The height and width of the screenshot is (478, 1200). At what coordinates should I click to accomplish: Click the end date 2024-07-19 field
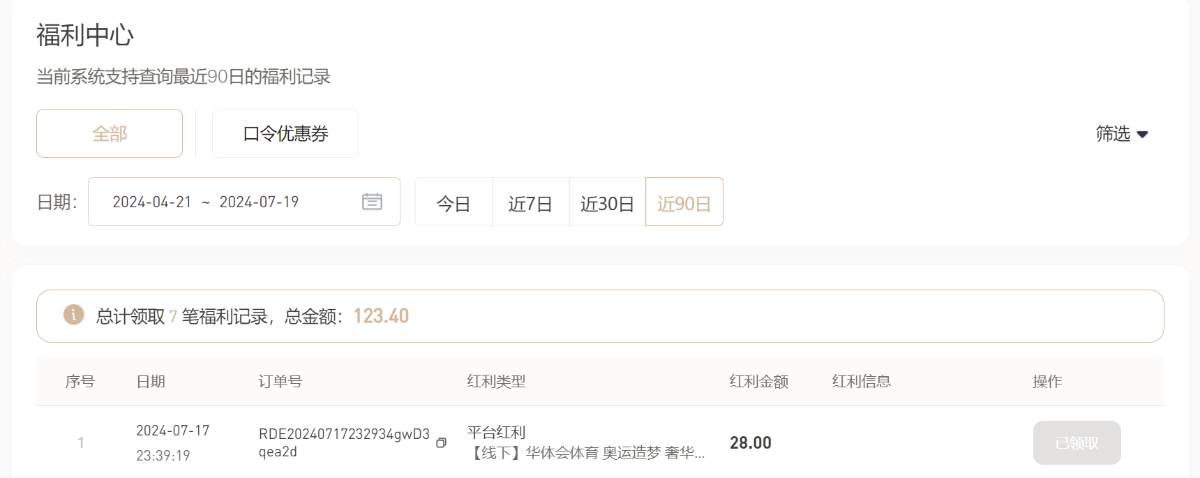[259, 202]
